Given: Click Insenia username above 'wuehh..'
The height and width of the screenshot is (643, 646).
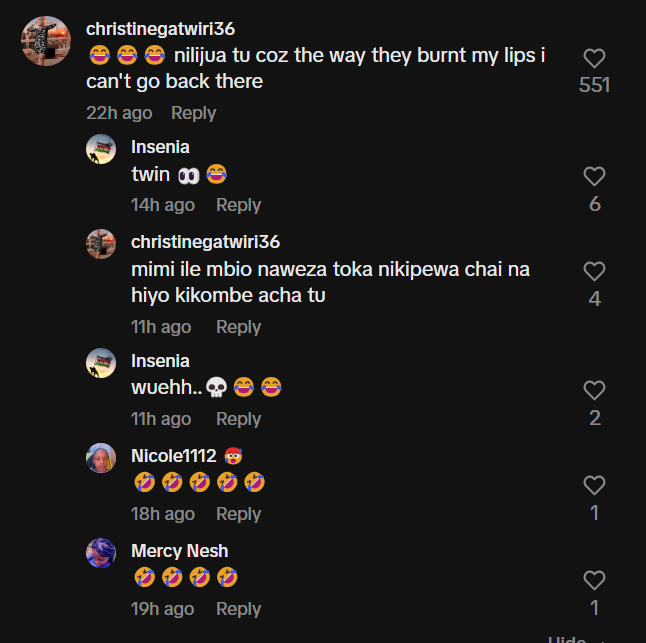Looking at the screenshot, I should (160, 361).
